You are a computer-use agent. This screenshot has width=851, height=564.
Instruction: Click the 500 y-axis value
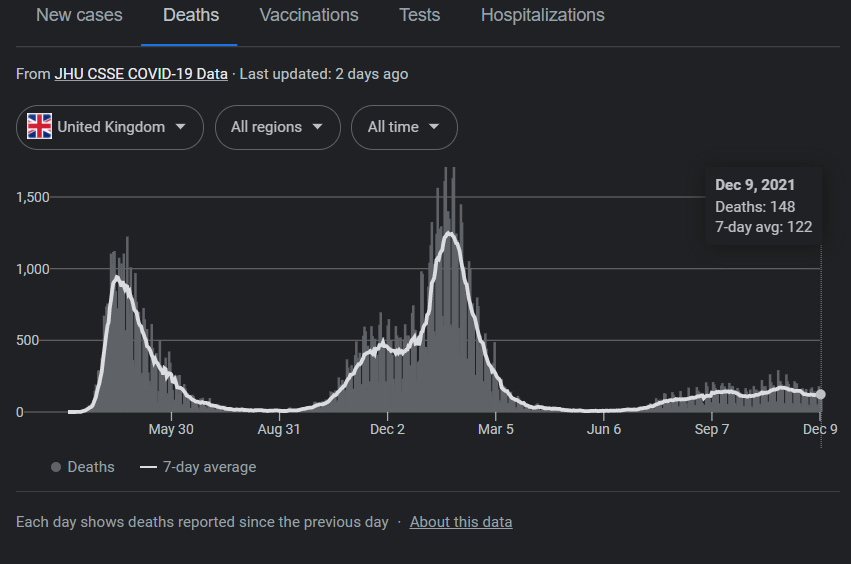[28, 340]
